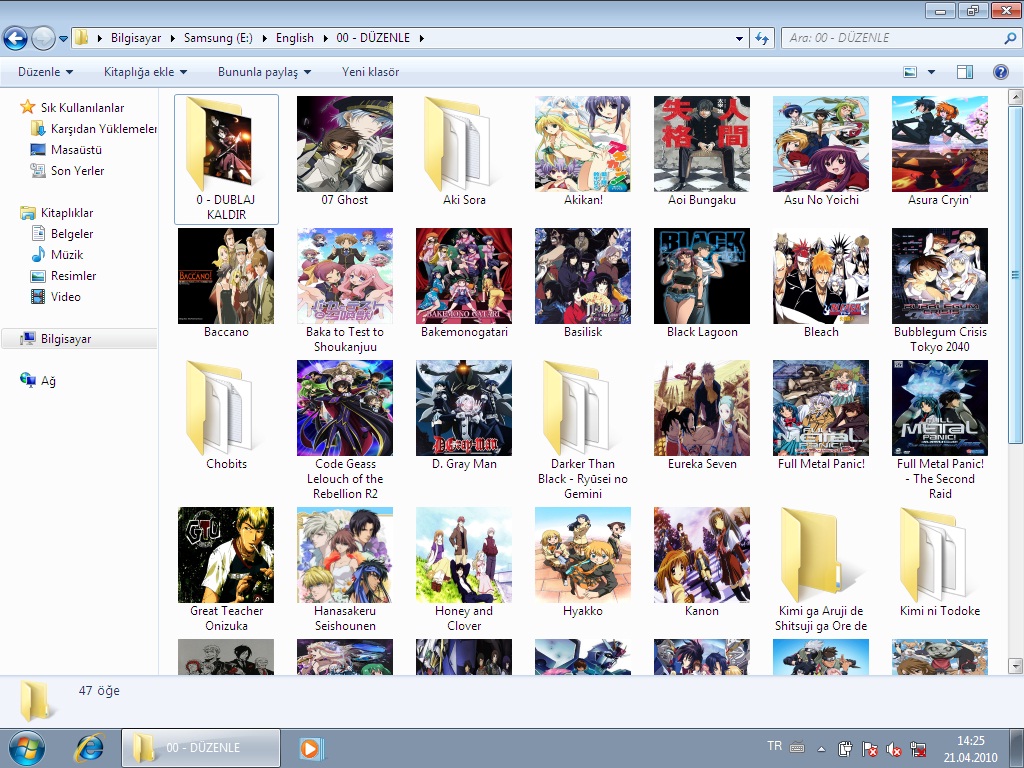The width and height of the screenshot is (1024, 768).
Task: Select the Black Lagoon folder thumbnail
Action: point(702,276)
